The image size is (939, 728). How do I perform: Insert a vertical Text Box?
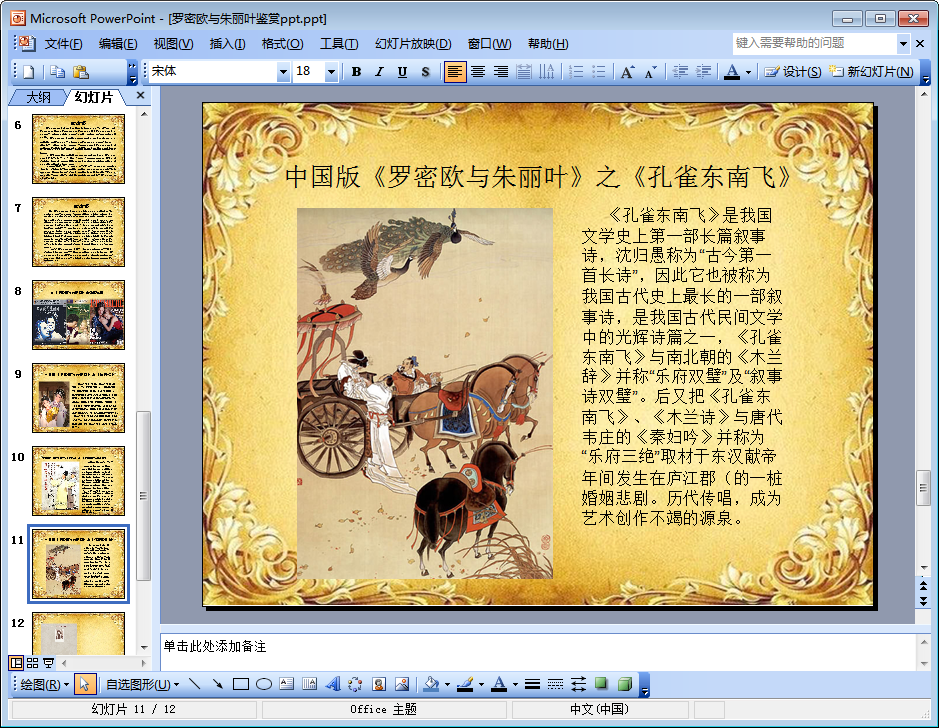[x=310, y=684]
